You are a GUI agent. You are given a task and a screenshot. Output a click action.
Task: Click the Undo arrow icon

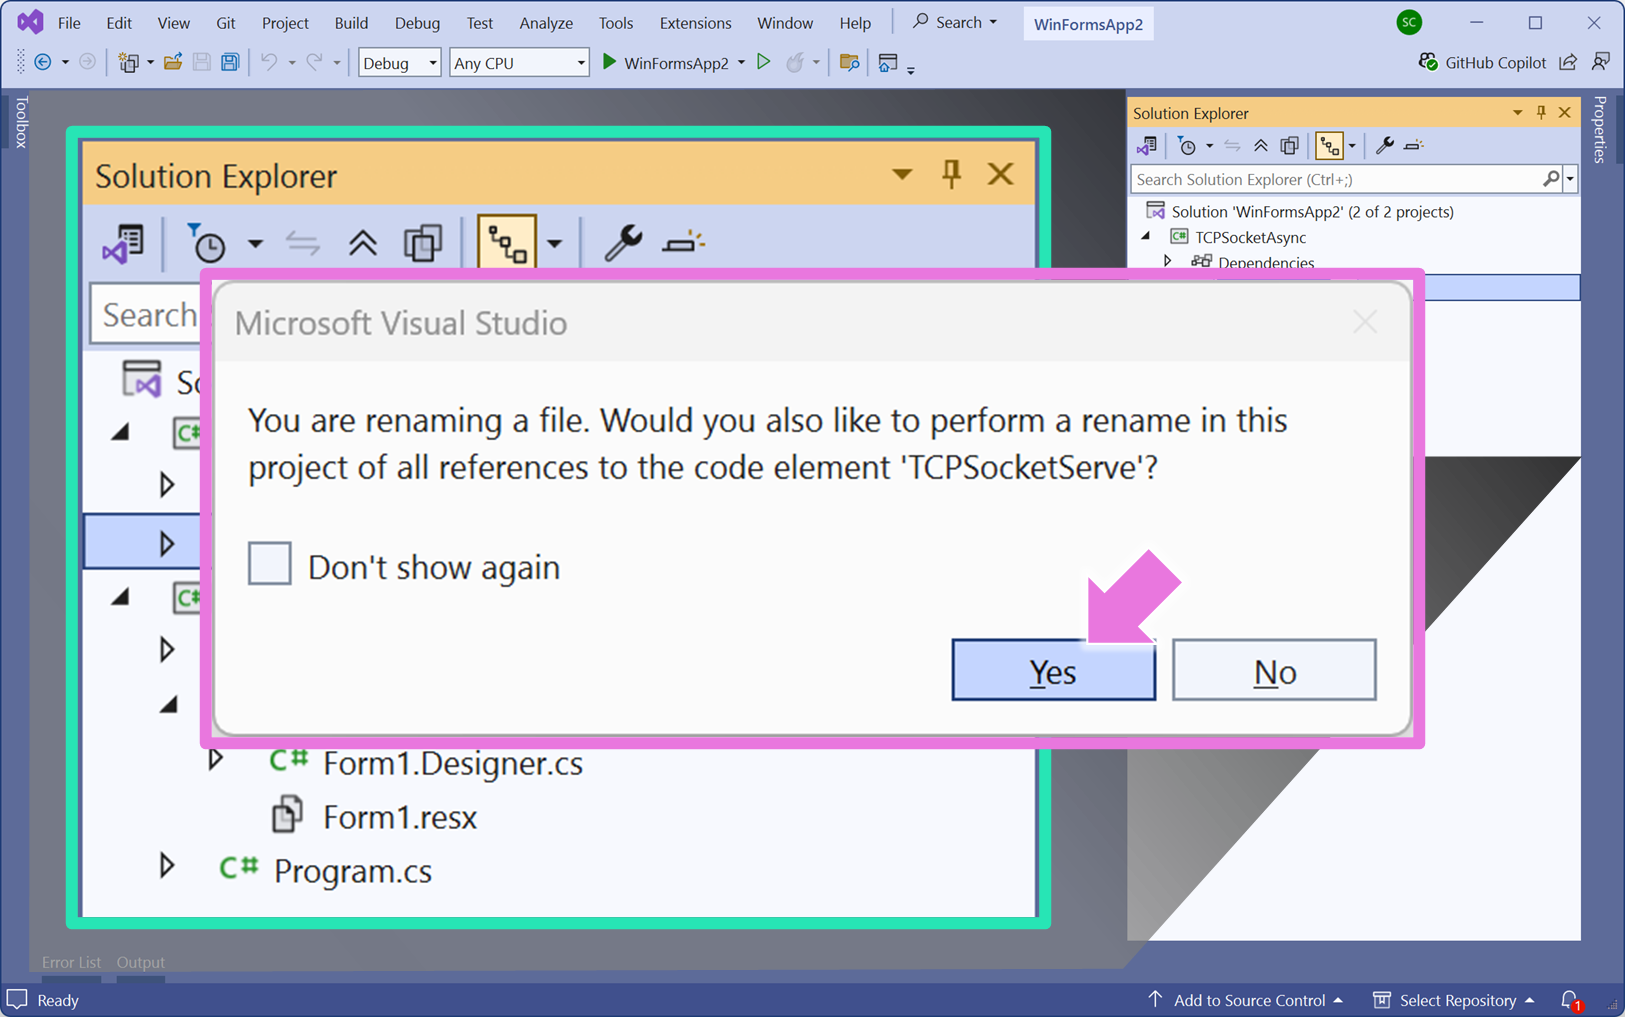[268, 62]
